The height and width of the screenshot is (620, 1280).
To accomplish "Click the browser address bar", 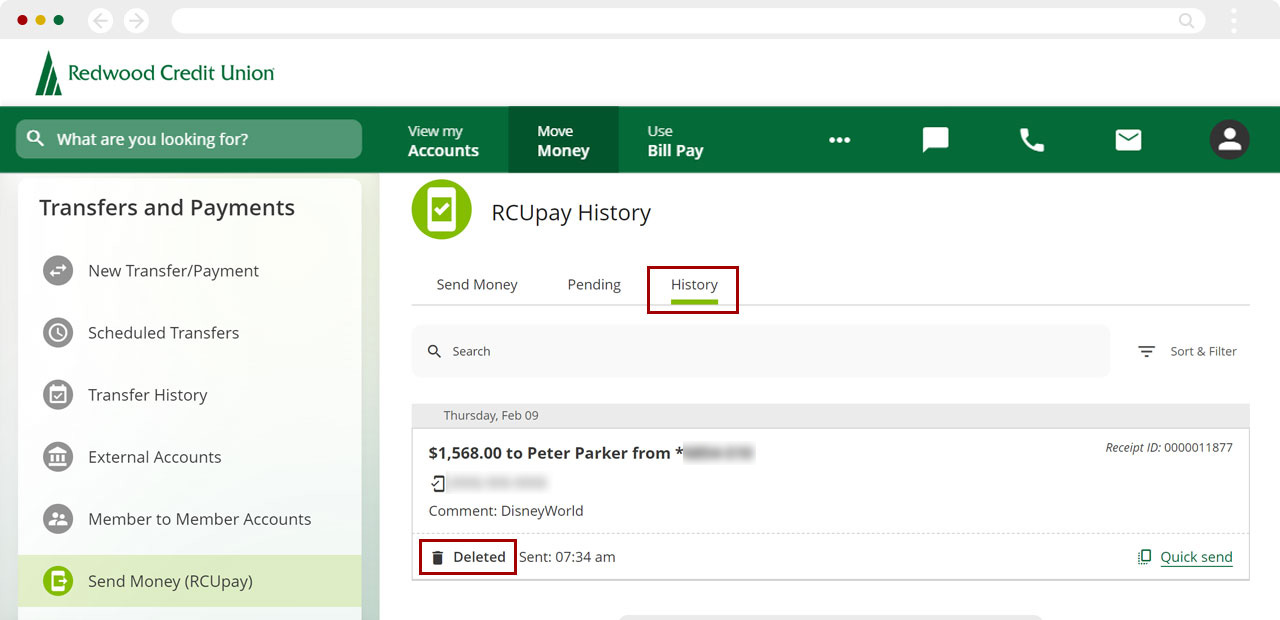I will tap(688, 20).
